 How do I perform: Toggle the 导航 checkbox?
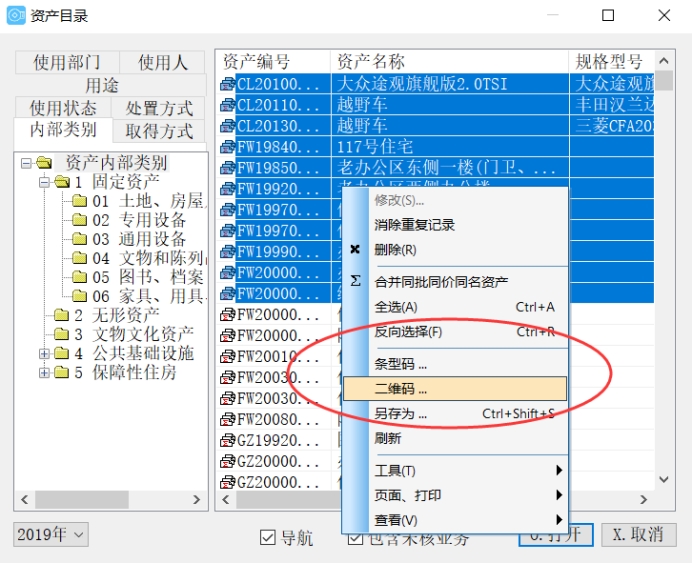point(268,538)
